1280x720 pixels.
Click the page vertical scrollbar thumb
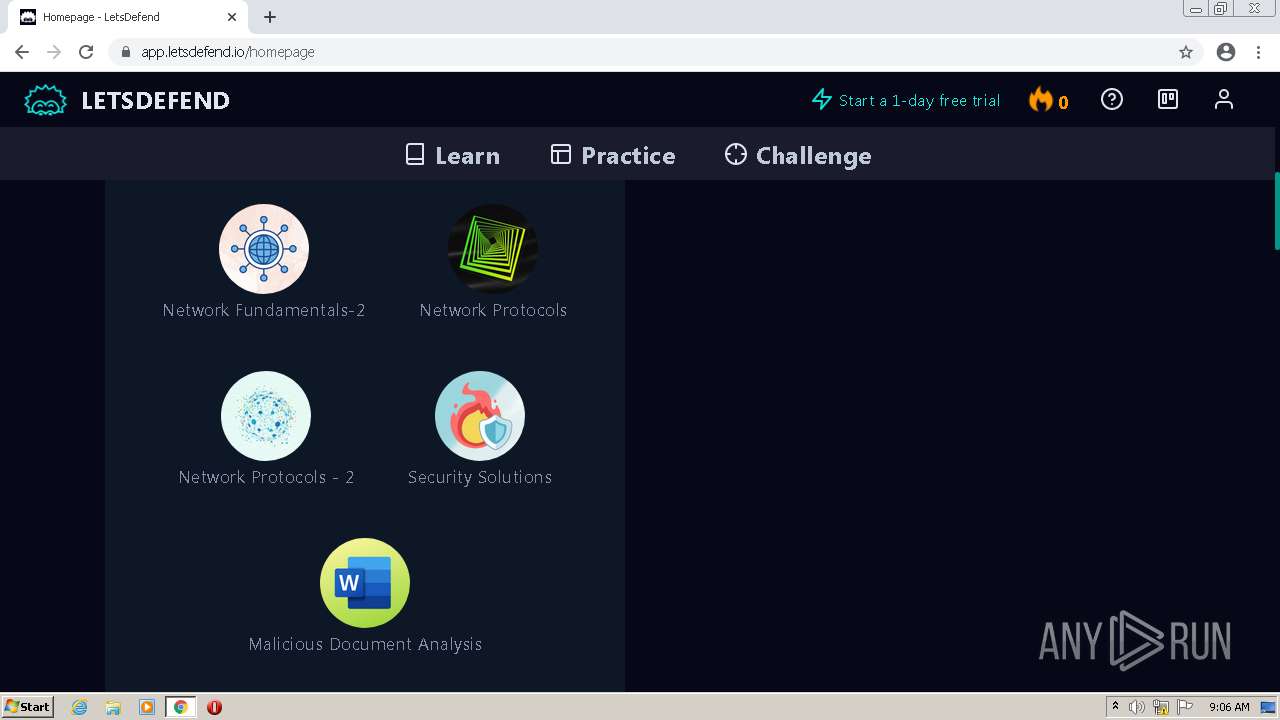pyautogui.click(x=1276, y=211)
